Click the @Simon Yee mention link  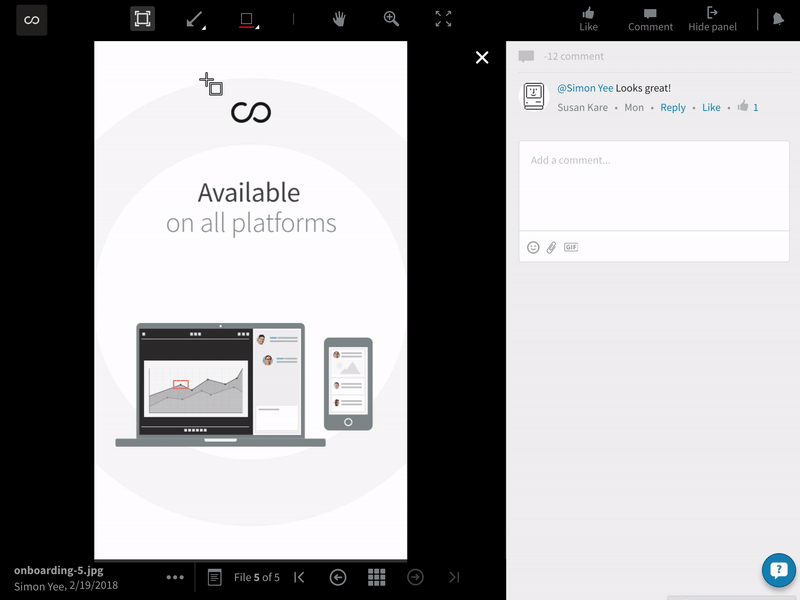click(584, 88)
